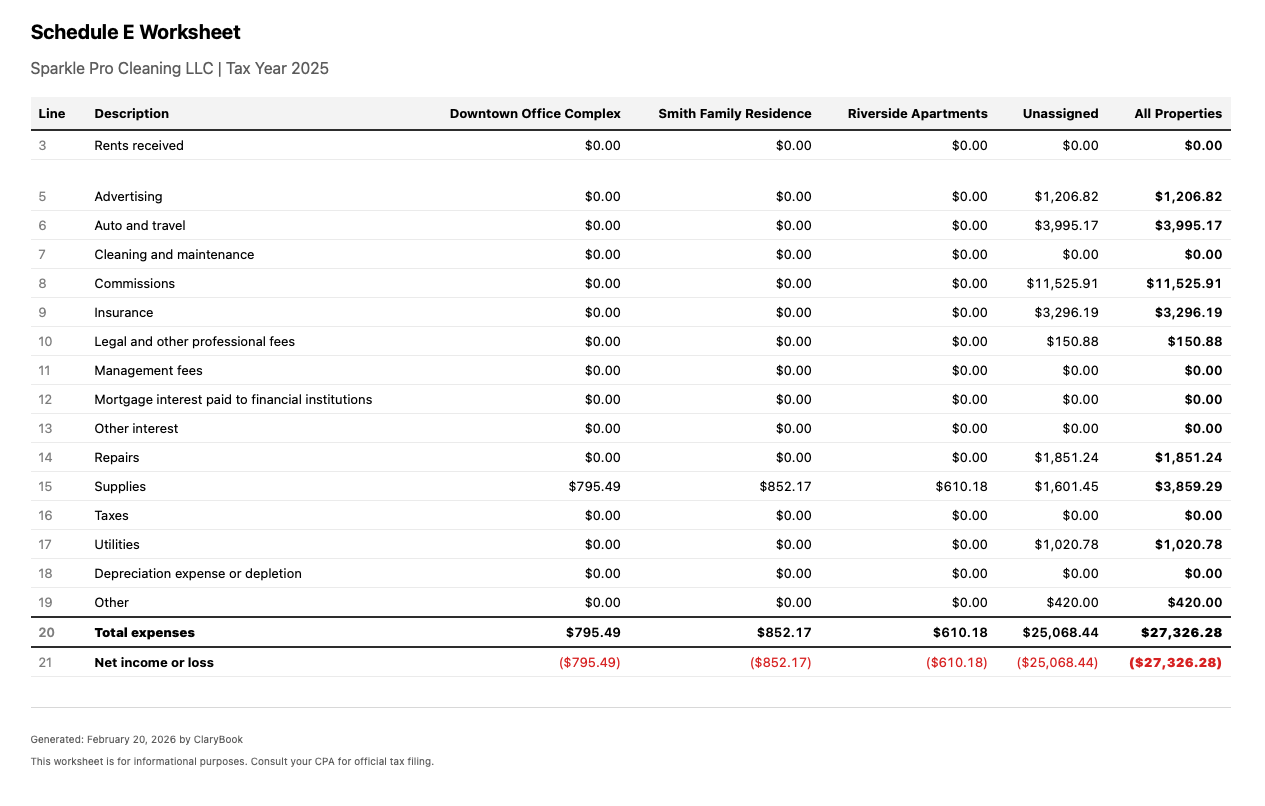Viewport: 1265px width, 806px height.
Task: Select the Depreciation expense or depletion label
Action: click(198, 574)
